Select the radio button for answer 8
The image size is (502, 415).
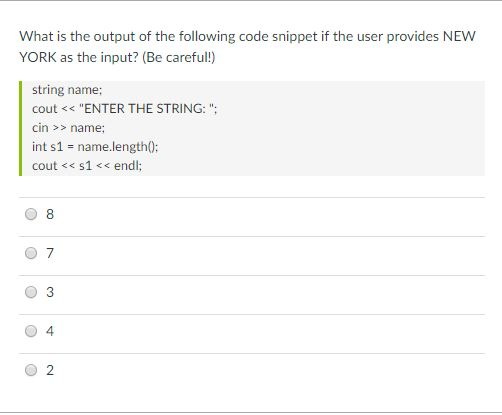(31, 214)
